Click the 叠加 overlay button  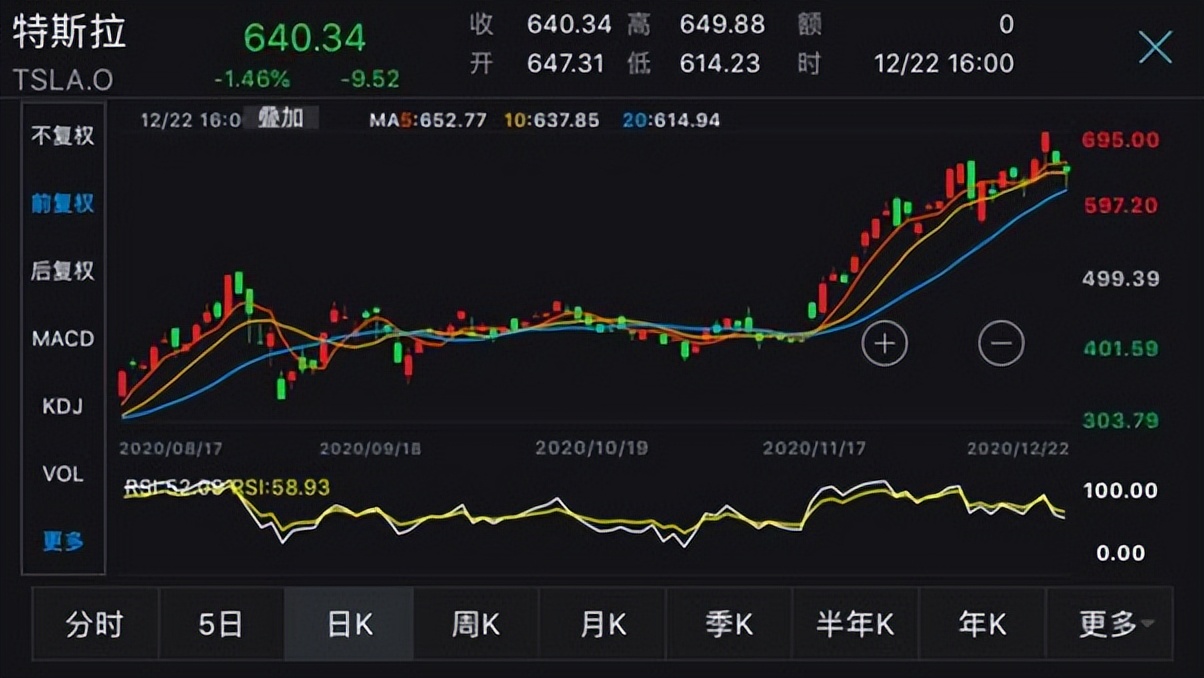pos(281,118)
